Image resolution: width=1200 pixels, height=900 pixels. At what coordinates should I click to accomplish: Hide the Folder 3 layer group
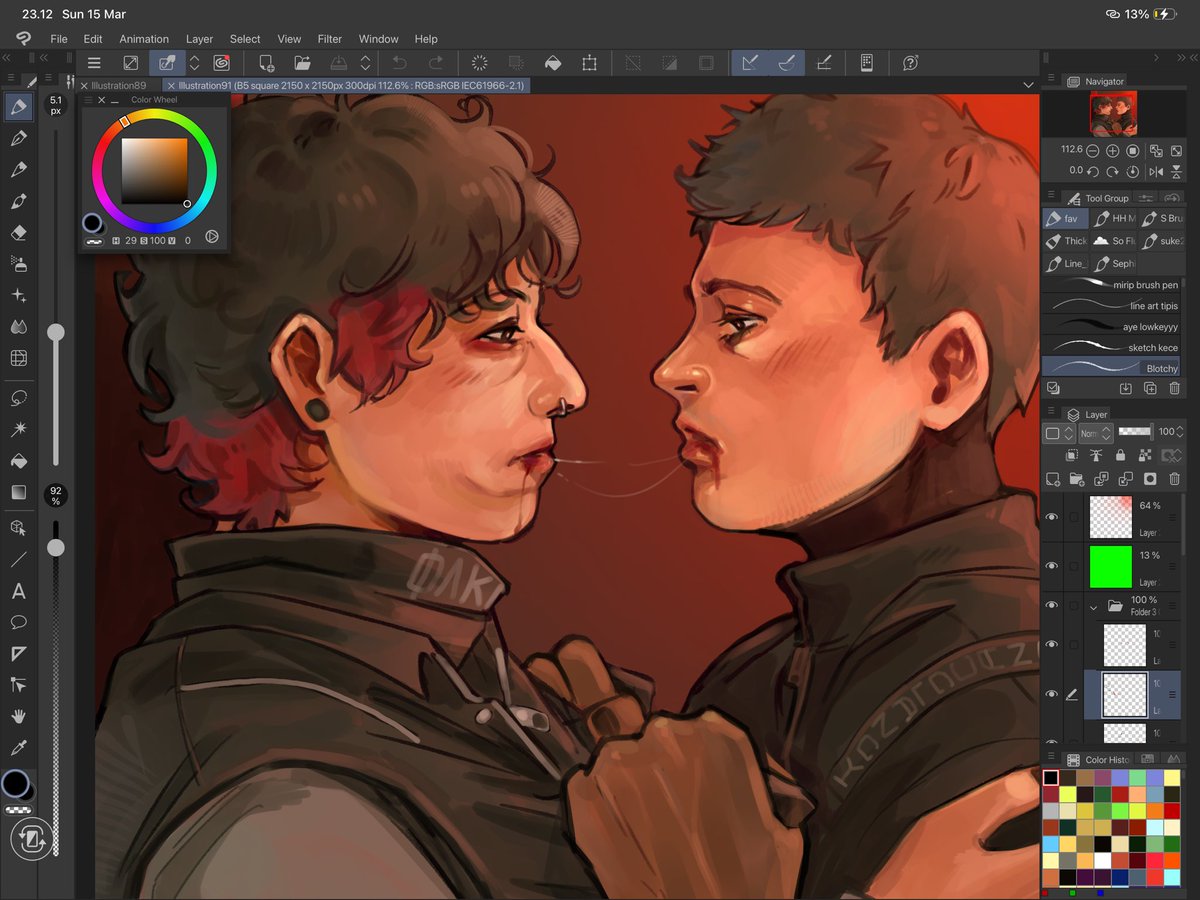click(1052, 605)
